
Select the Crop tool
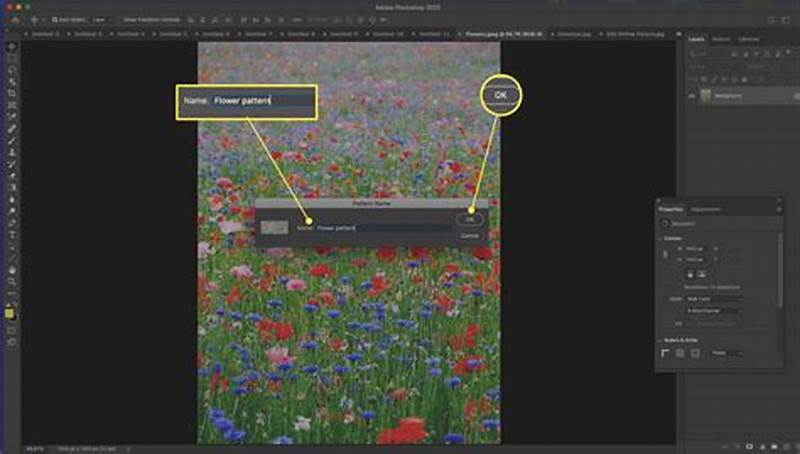12,93
